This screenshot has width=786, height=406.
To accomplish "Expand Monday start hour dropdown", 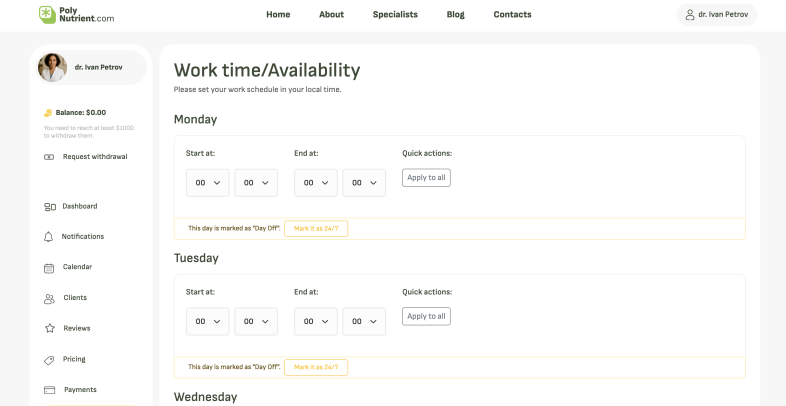I will (x=208, y=183).
